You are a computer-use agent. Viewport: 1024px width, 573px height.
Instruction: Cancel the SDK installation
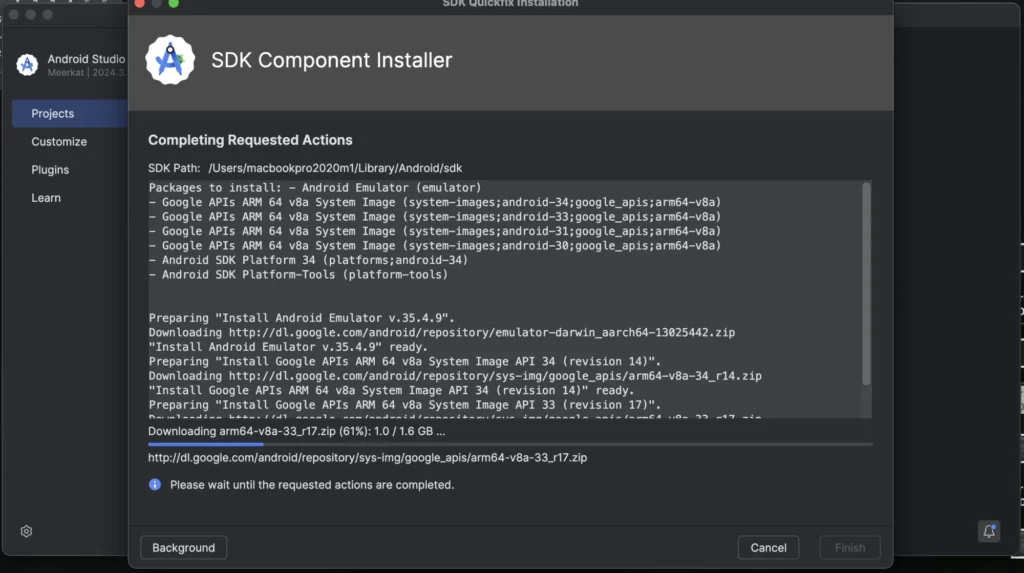pos(768,548)
